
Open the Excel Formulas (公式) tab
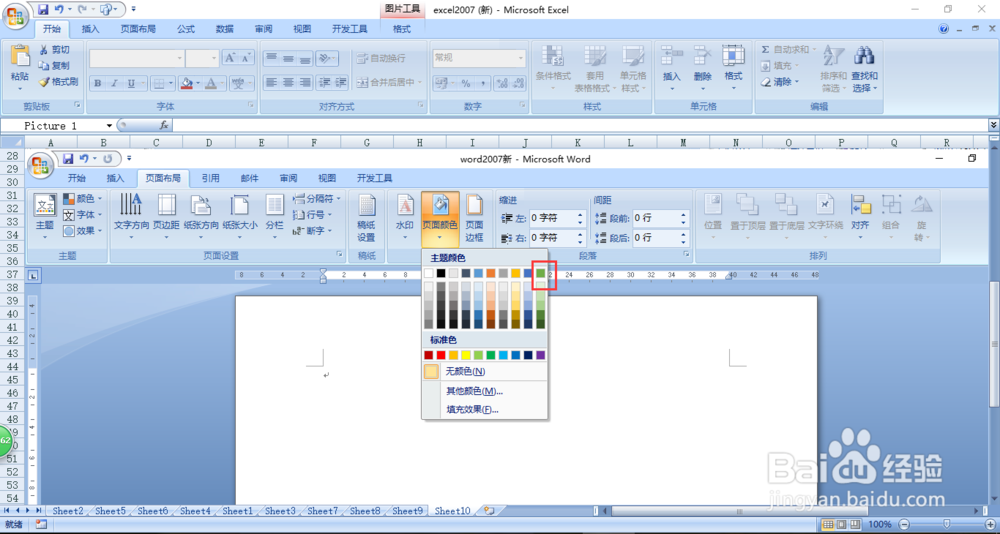(x=186, y=29)
